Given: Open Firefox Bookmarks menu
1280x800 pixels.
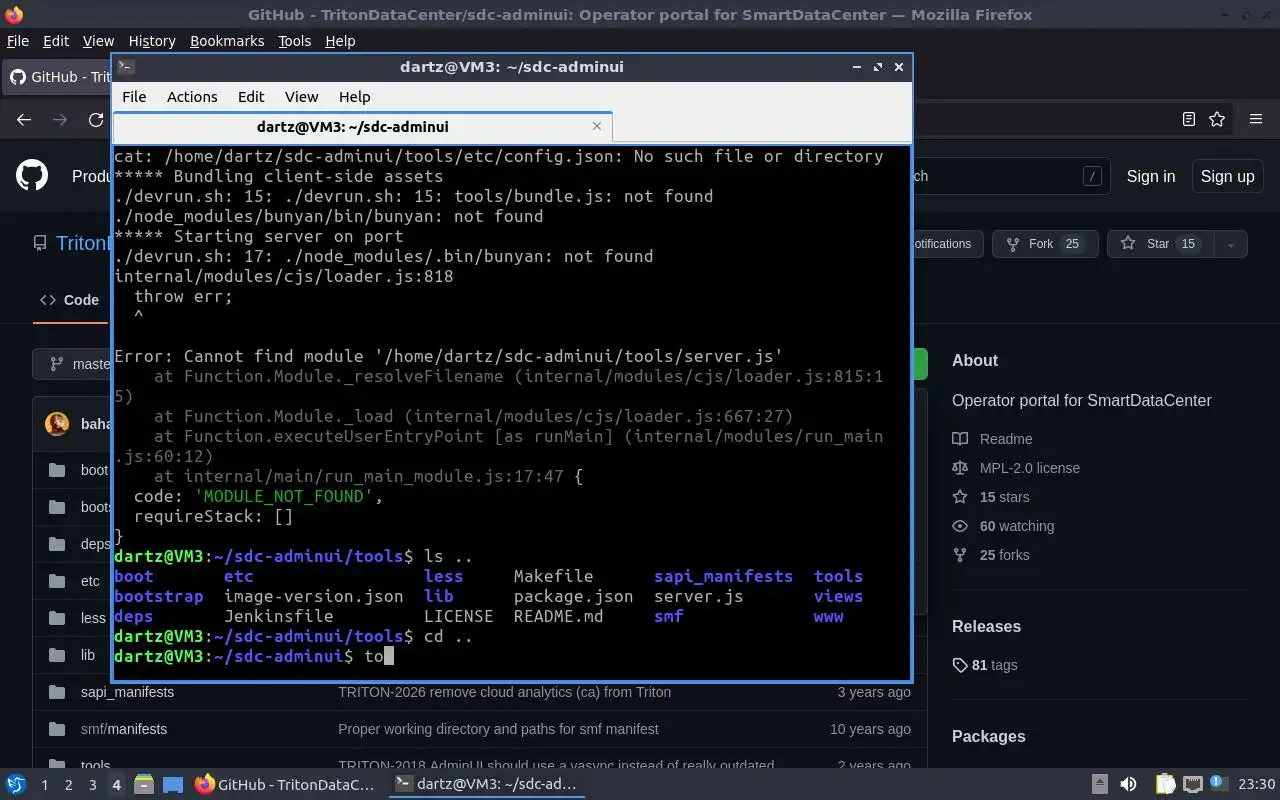Looking at the screenshot, I should coord(227,41).
